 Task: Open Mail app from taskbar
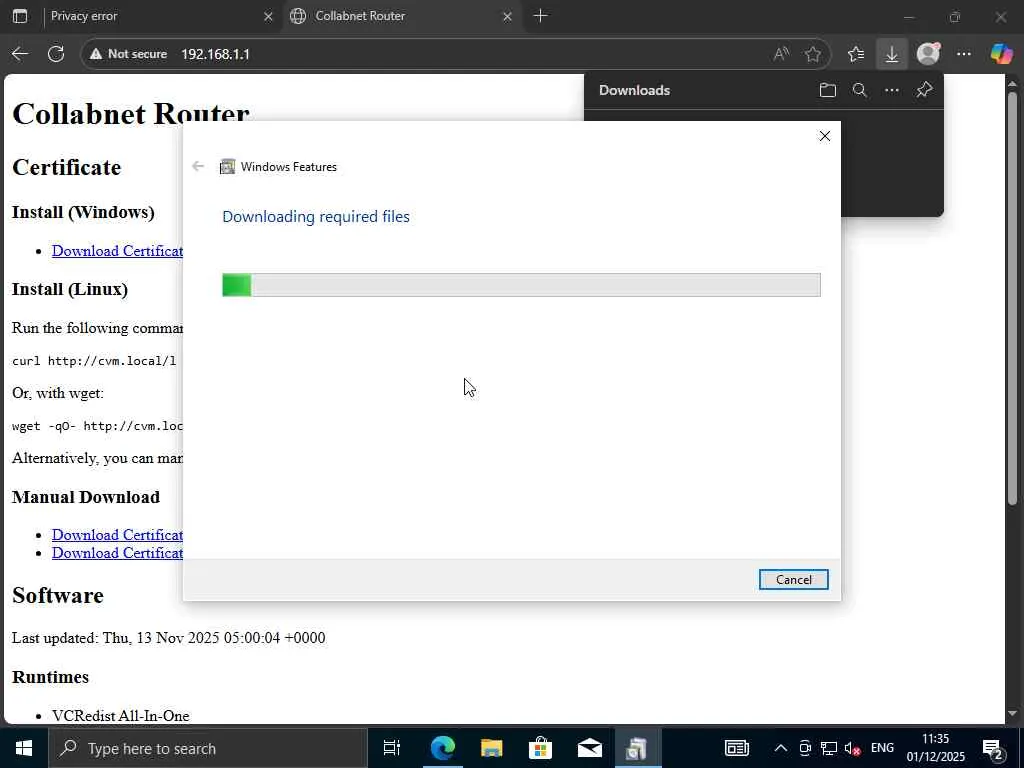[589, 748]
